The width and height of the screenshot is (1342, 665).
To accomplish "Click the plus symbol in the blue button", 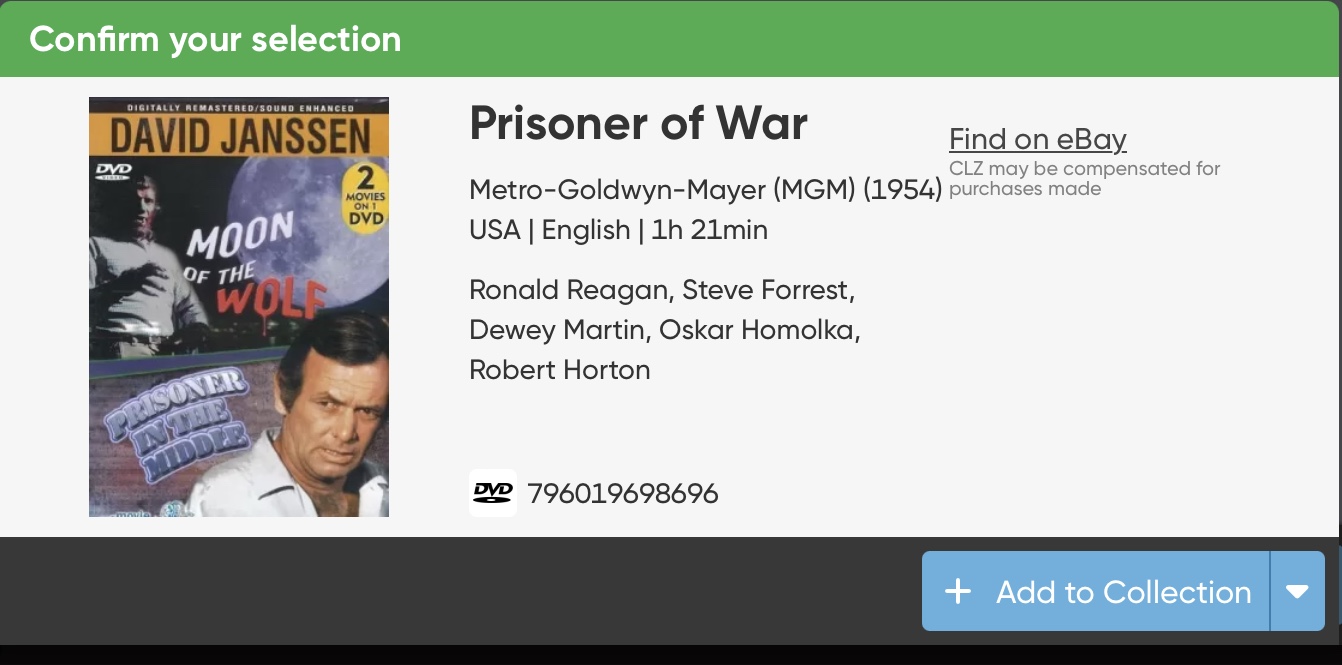I will pyautogui.click(x=958, y=592).
